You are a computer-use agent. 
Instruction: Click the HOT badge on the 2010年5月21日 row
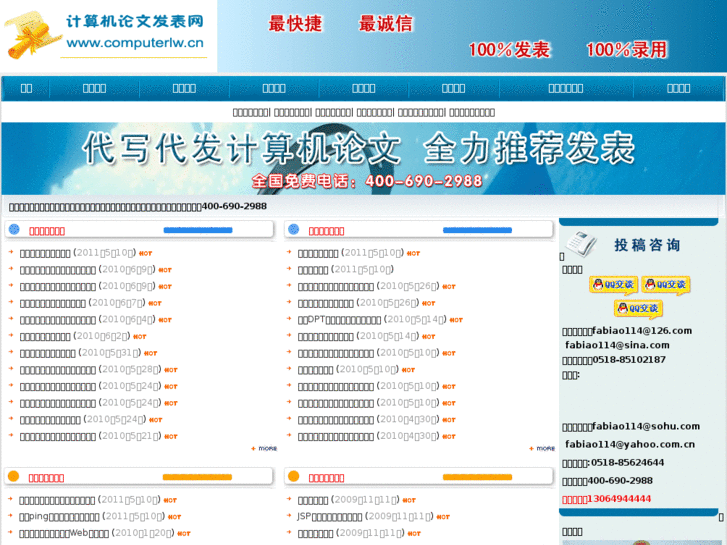click(x=171, y=437)
